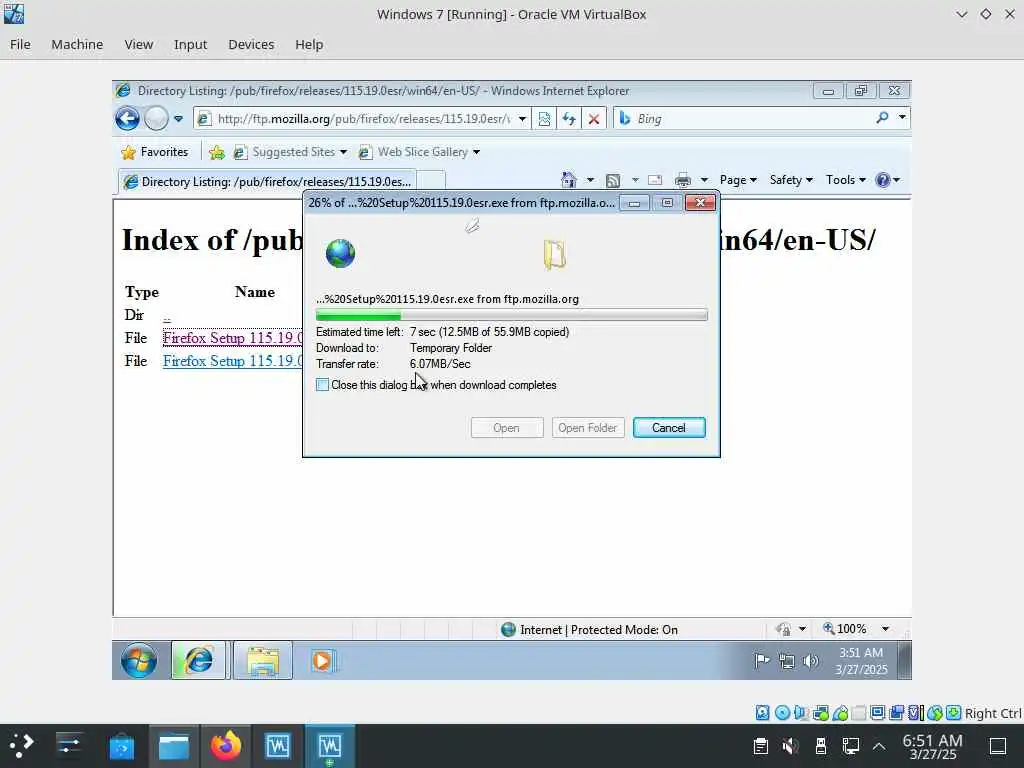Click the IE forward navigation button
Screen dimensions: 1024x768
tap(156, 119)
